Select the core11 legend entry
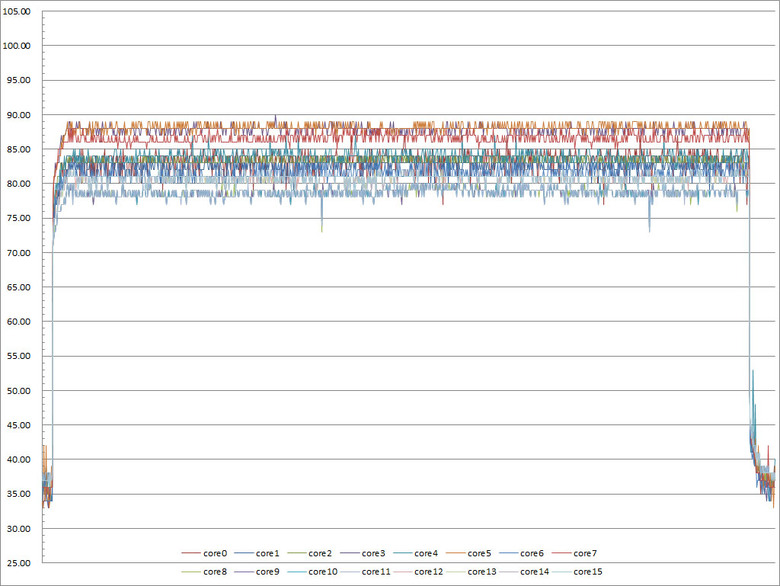This screenshot has height=586, width=780. (365, 572)
